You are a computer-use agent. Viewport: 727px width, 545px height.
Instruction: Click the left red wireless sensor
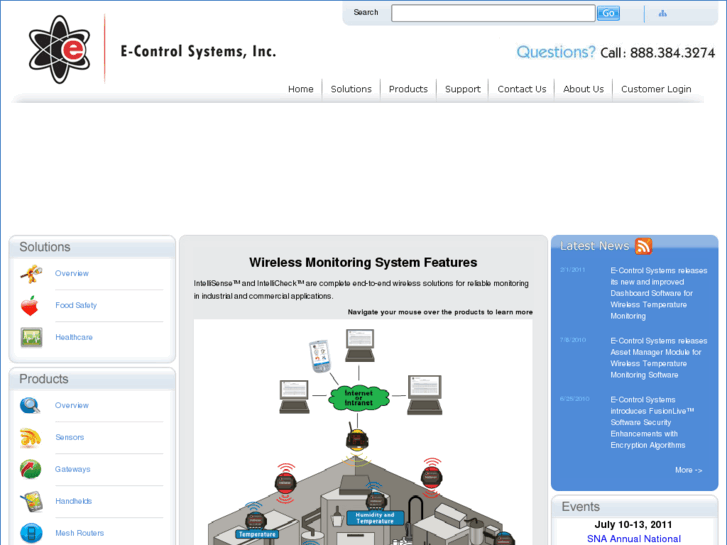(x=286, y=483)
